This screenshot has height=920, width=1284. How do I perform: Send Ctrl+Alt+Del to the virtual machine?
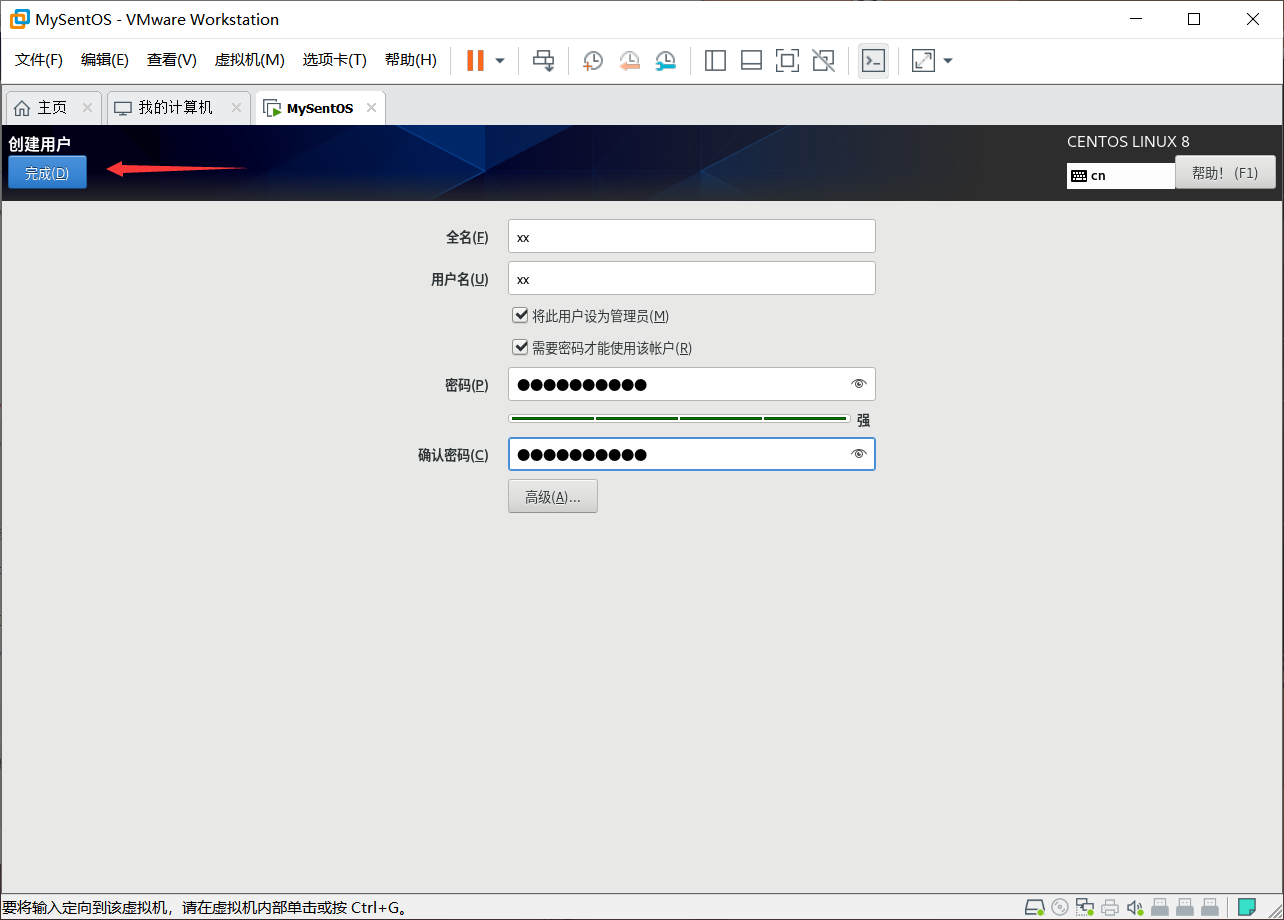coord(543,61)
